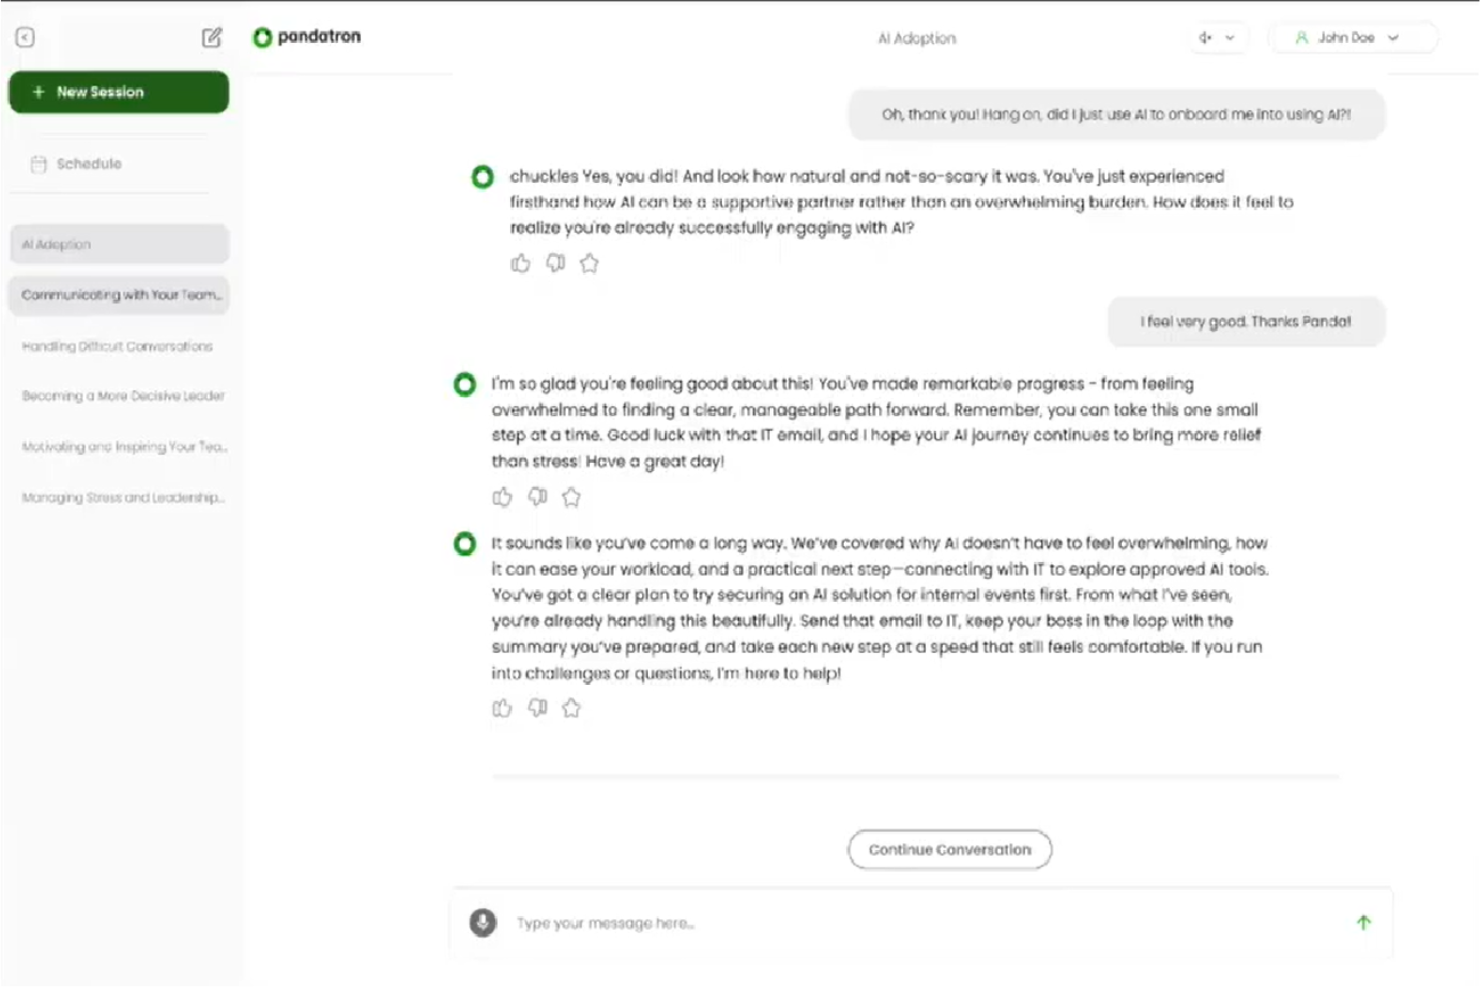1480x987 pixels.
Task: Click the pandatron logo
Action: coord(306,36)
